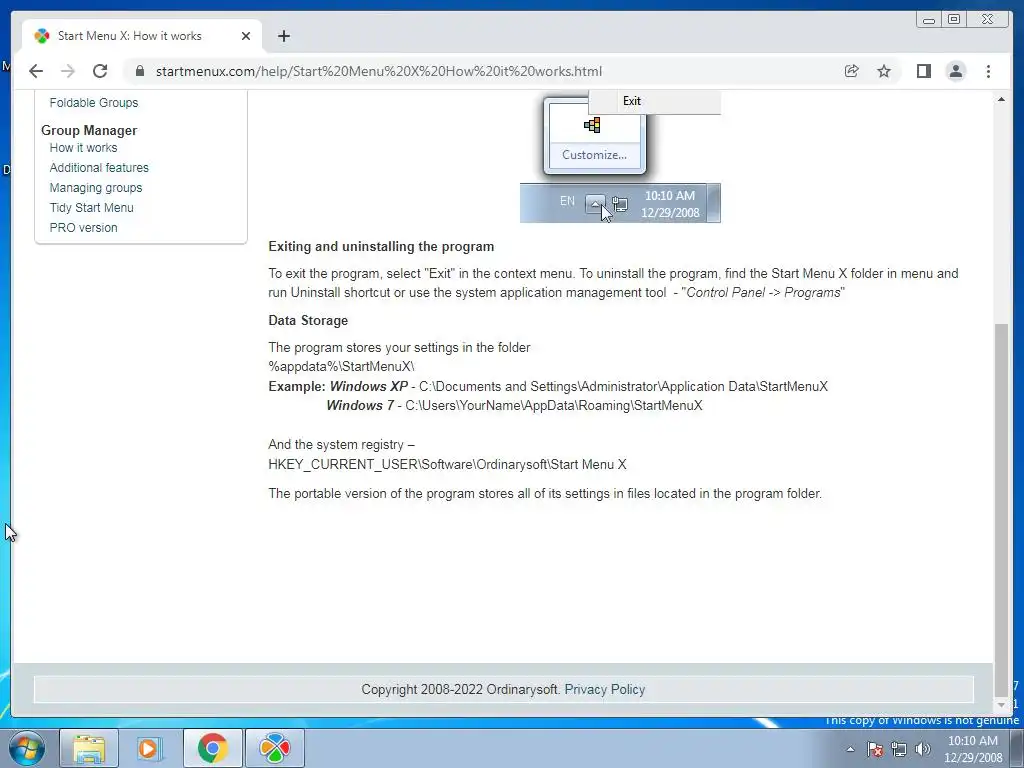Open Action Center flag icon
The width and height of the screenshot is (1024, 768).
tap(875, 749)
